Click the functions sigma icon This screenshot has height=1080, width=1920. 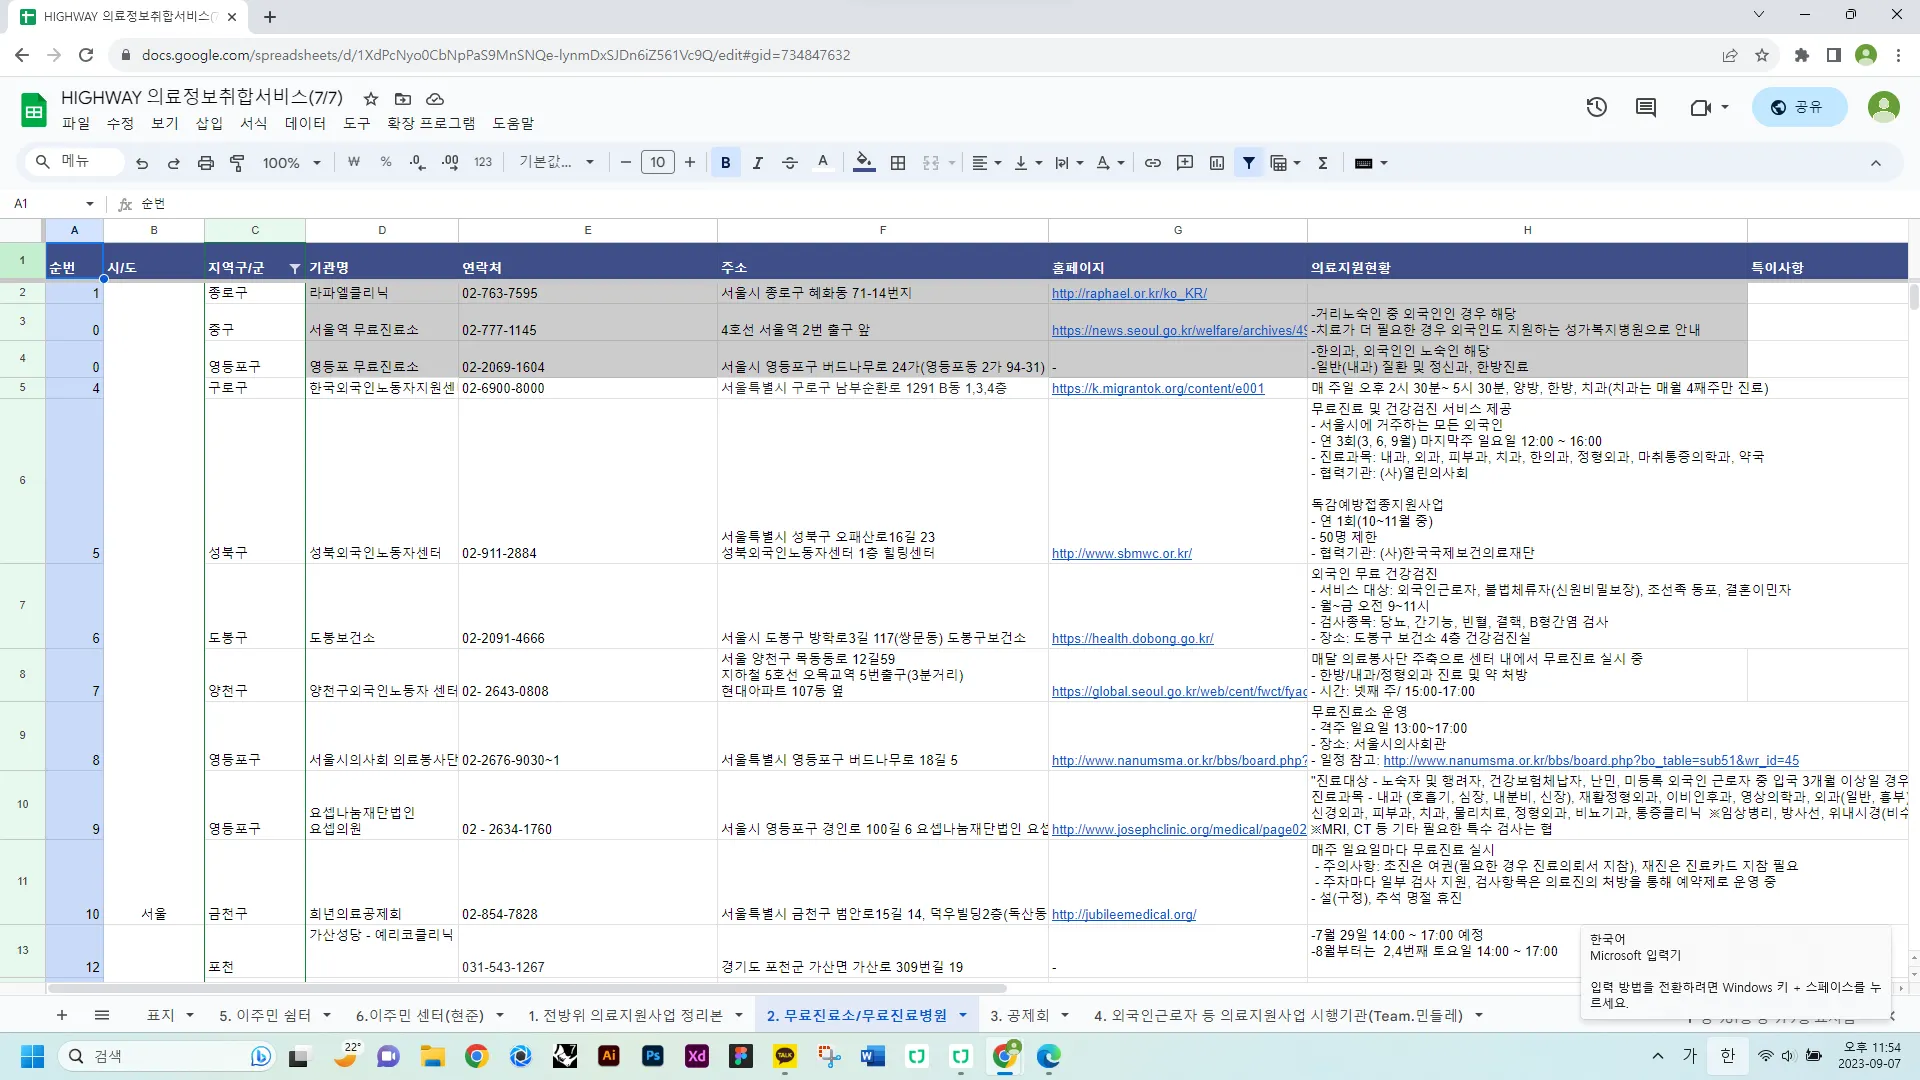1322,163
